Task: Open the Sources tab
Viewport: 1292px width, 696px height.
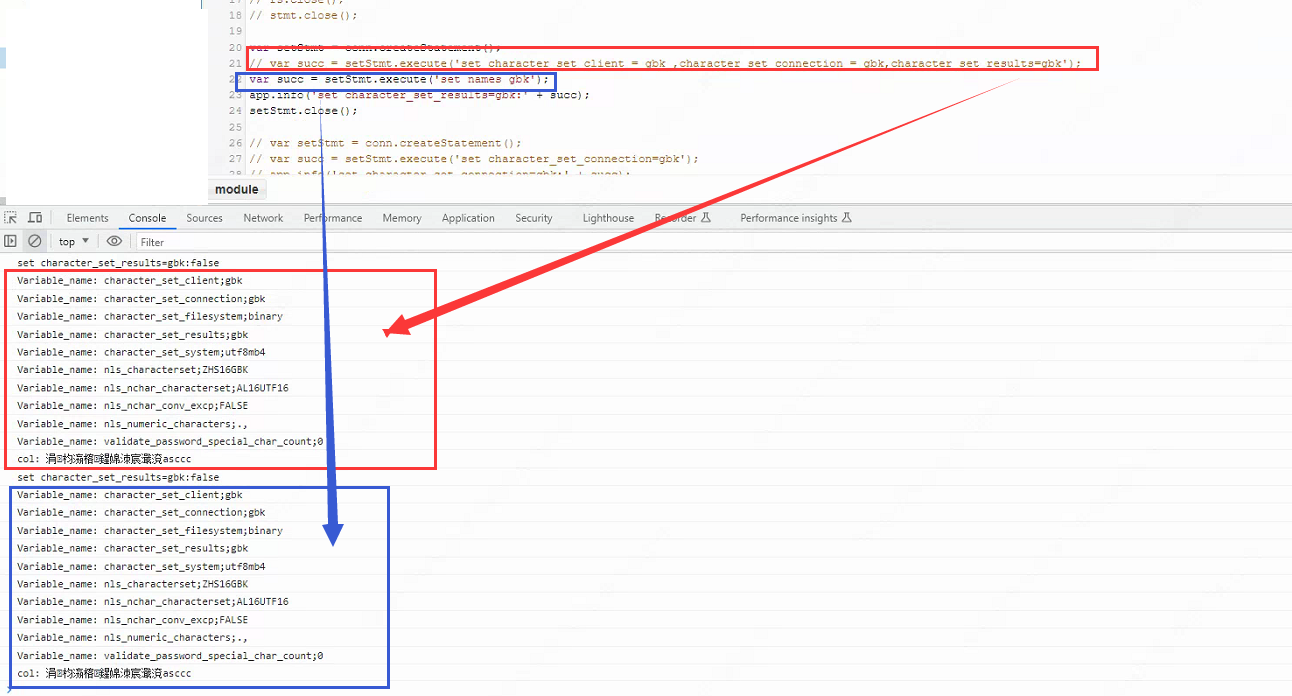Action: 204,218
